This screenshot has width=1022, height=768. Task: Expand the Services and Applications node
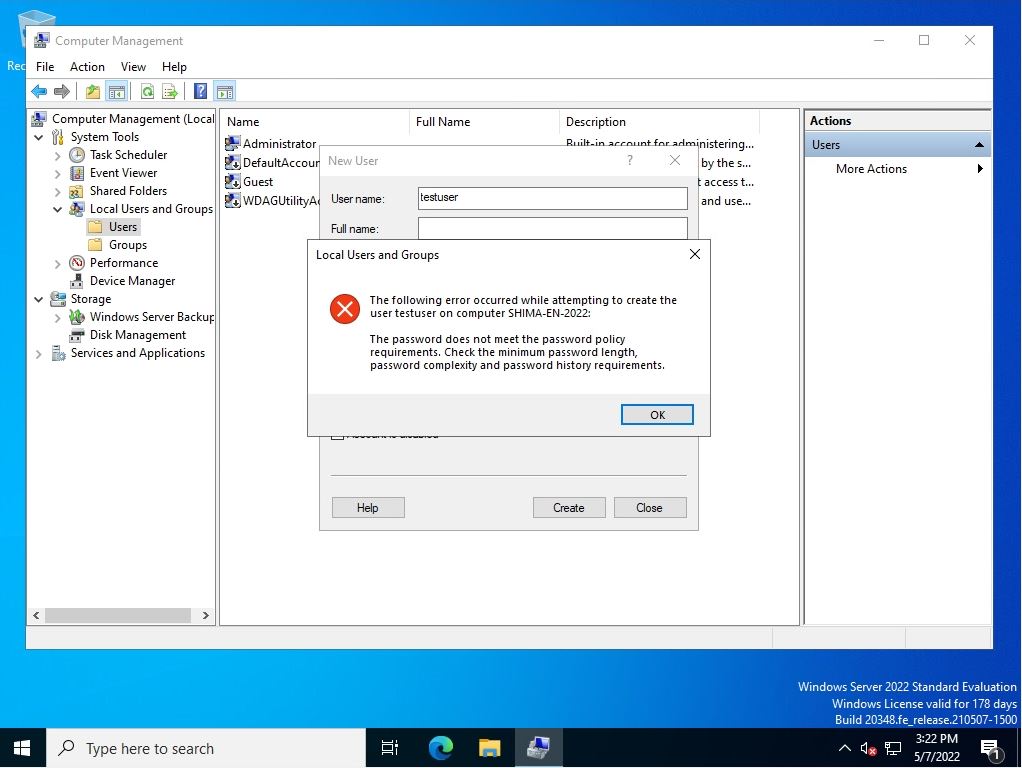[39, 353]
